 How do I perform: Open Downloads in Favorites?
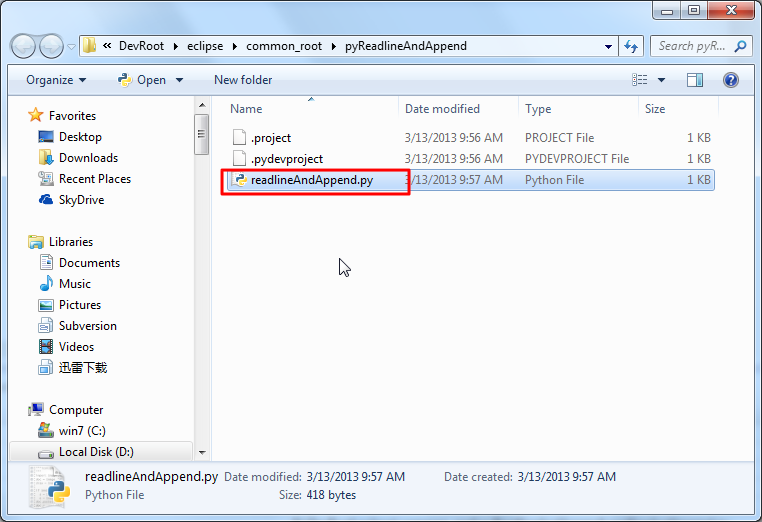coord(88,158)
